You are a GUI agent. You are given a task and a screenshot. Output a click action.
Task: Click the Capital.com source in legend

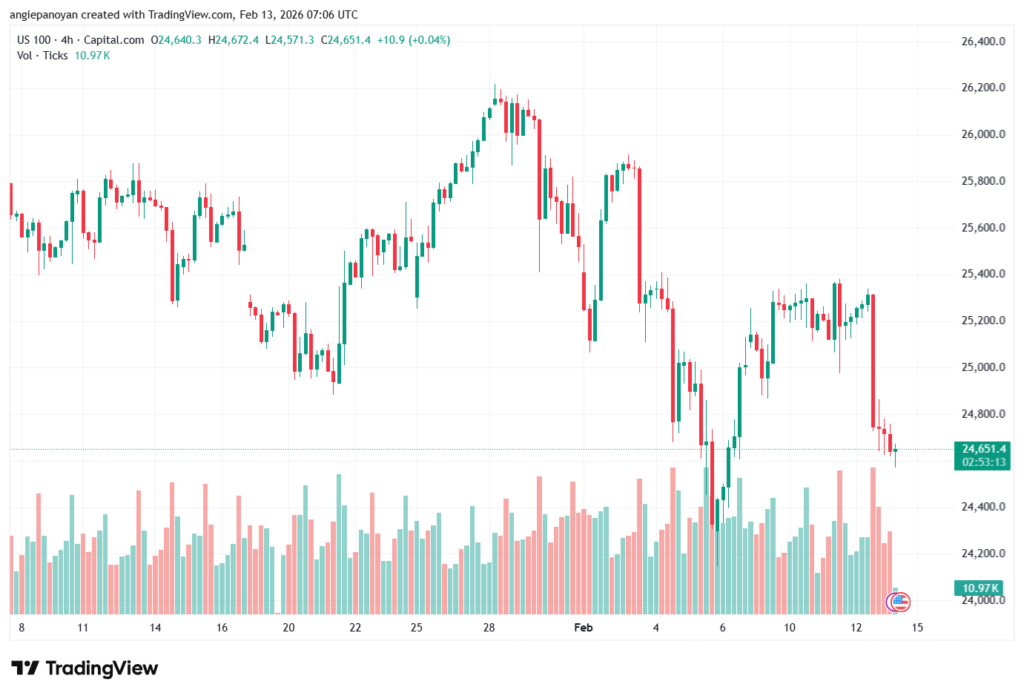115,40
